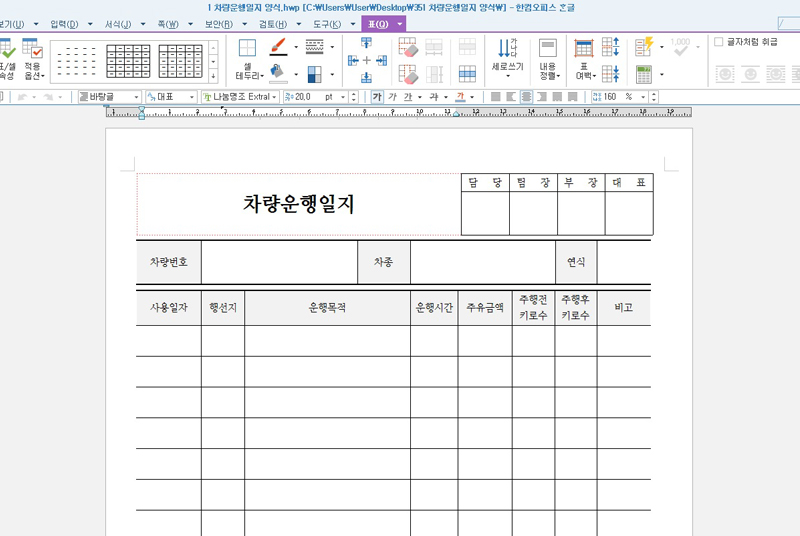Image resolution: width=800 pixels, height=536 pixels.
Task: Expand the 나눔명조 font name dropdown
Action: tap(274, 97)
